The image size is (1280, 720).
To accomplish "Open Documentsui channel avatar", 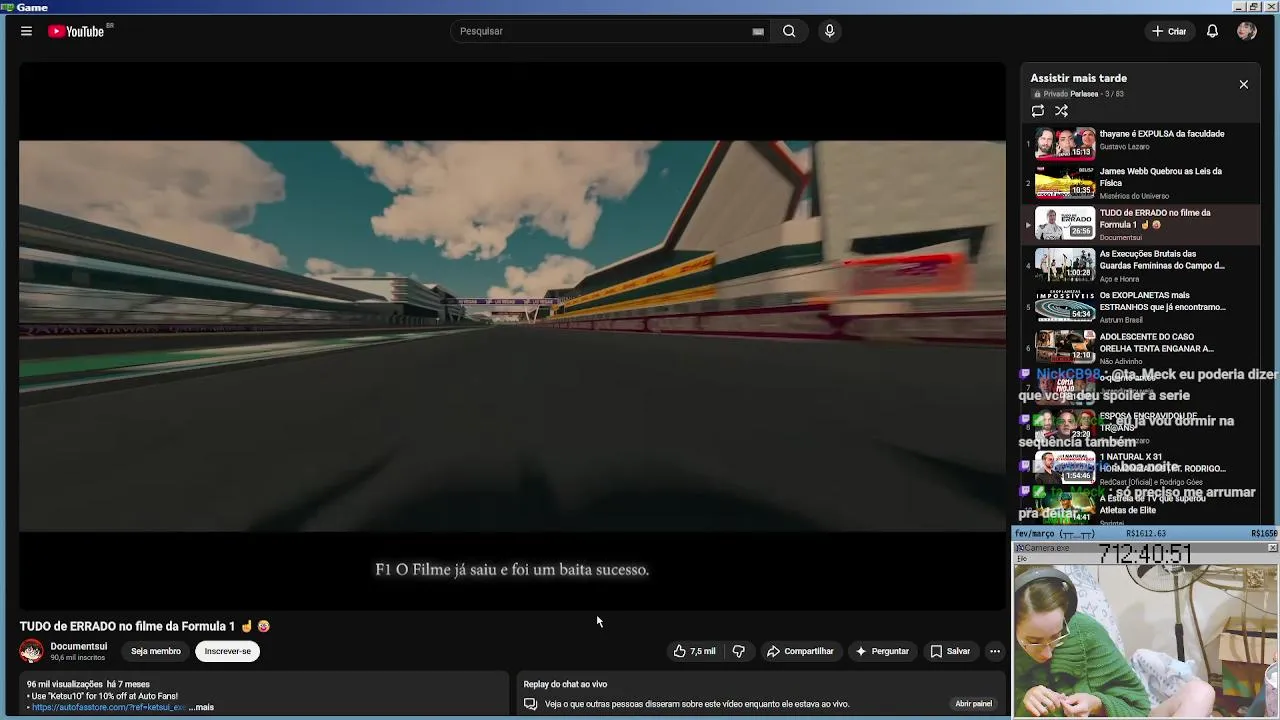I will [x=32, y=651].
